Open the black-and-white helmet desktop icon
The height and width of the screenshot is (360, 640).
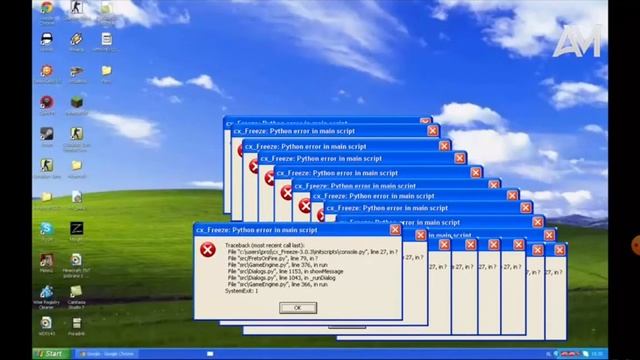(47, 39)
